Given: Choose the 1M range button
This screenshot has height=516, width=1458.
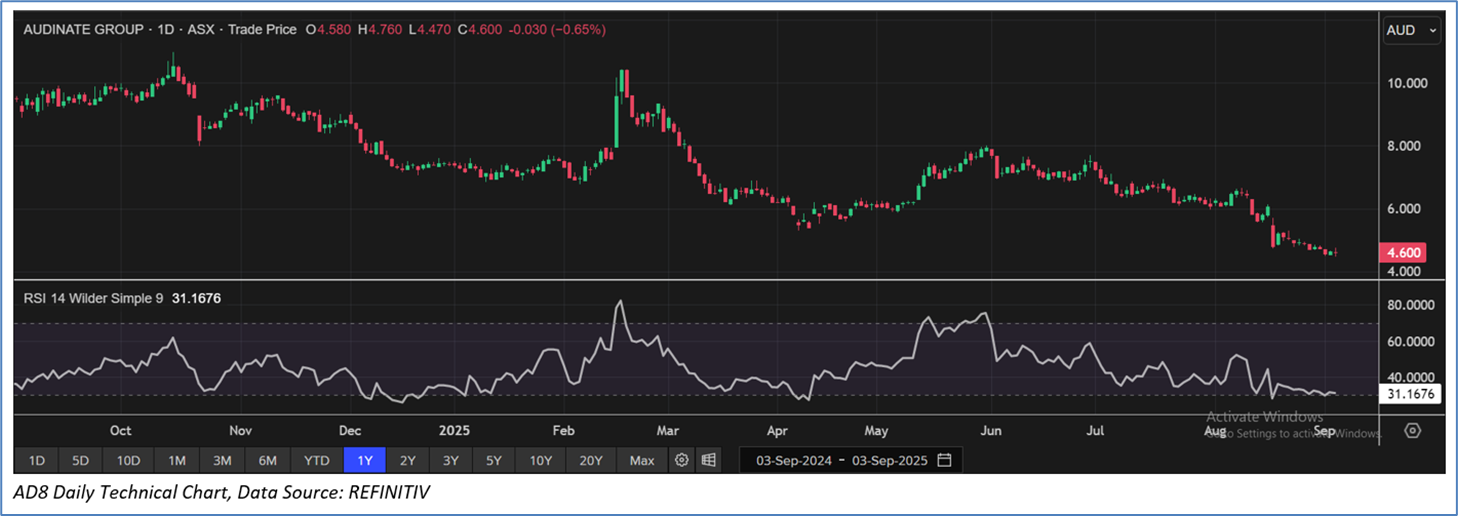Looking at the screenshot, I should click(177, 460).
